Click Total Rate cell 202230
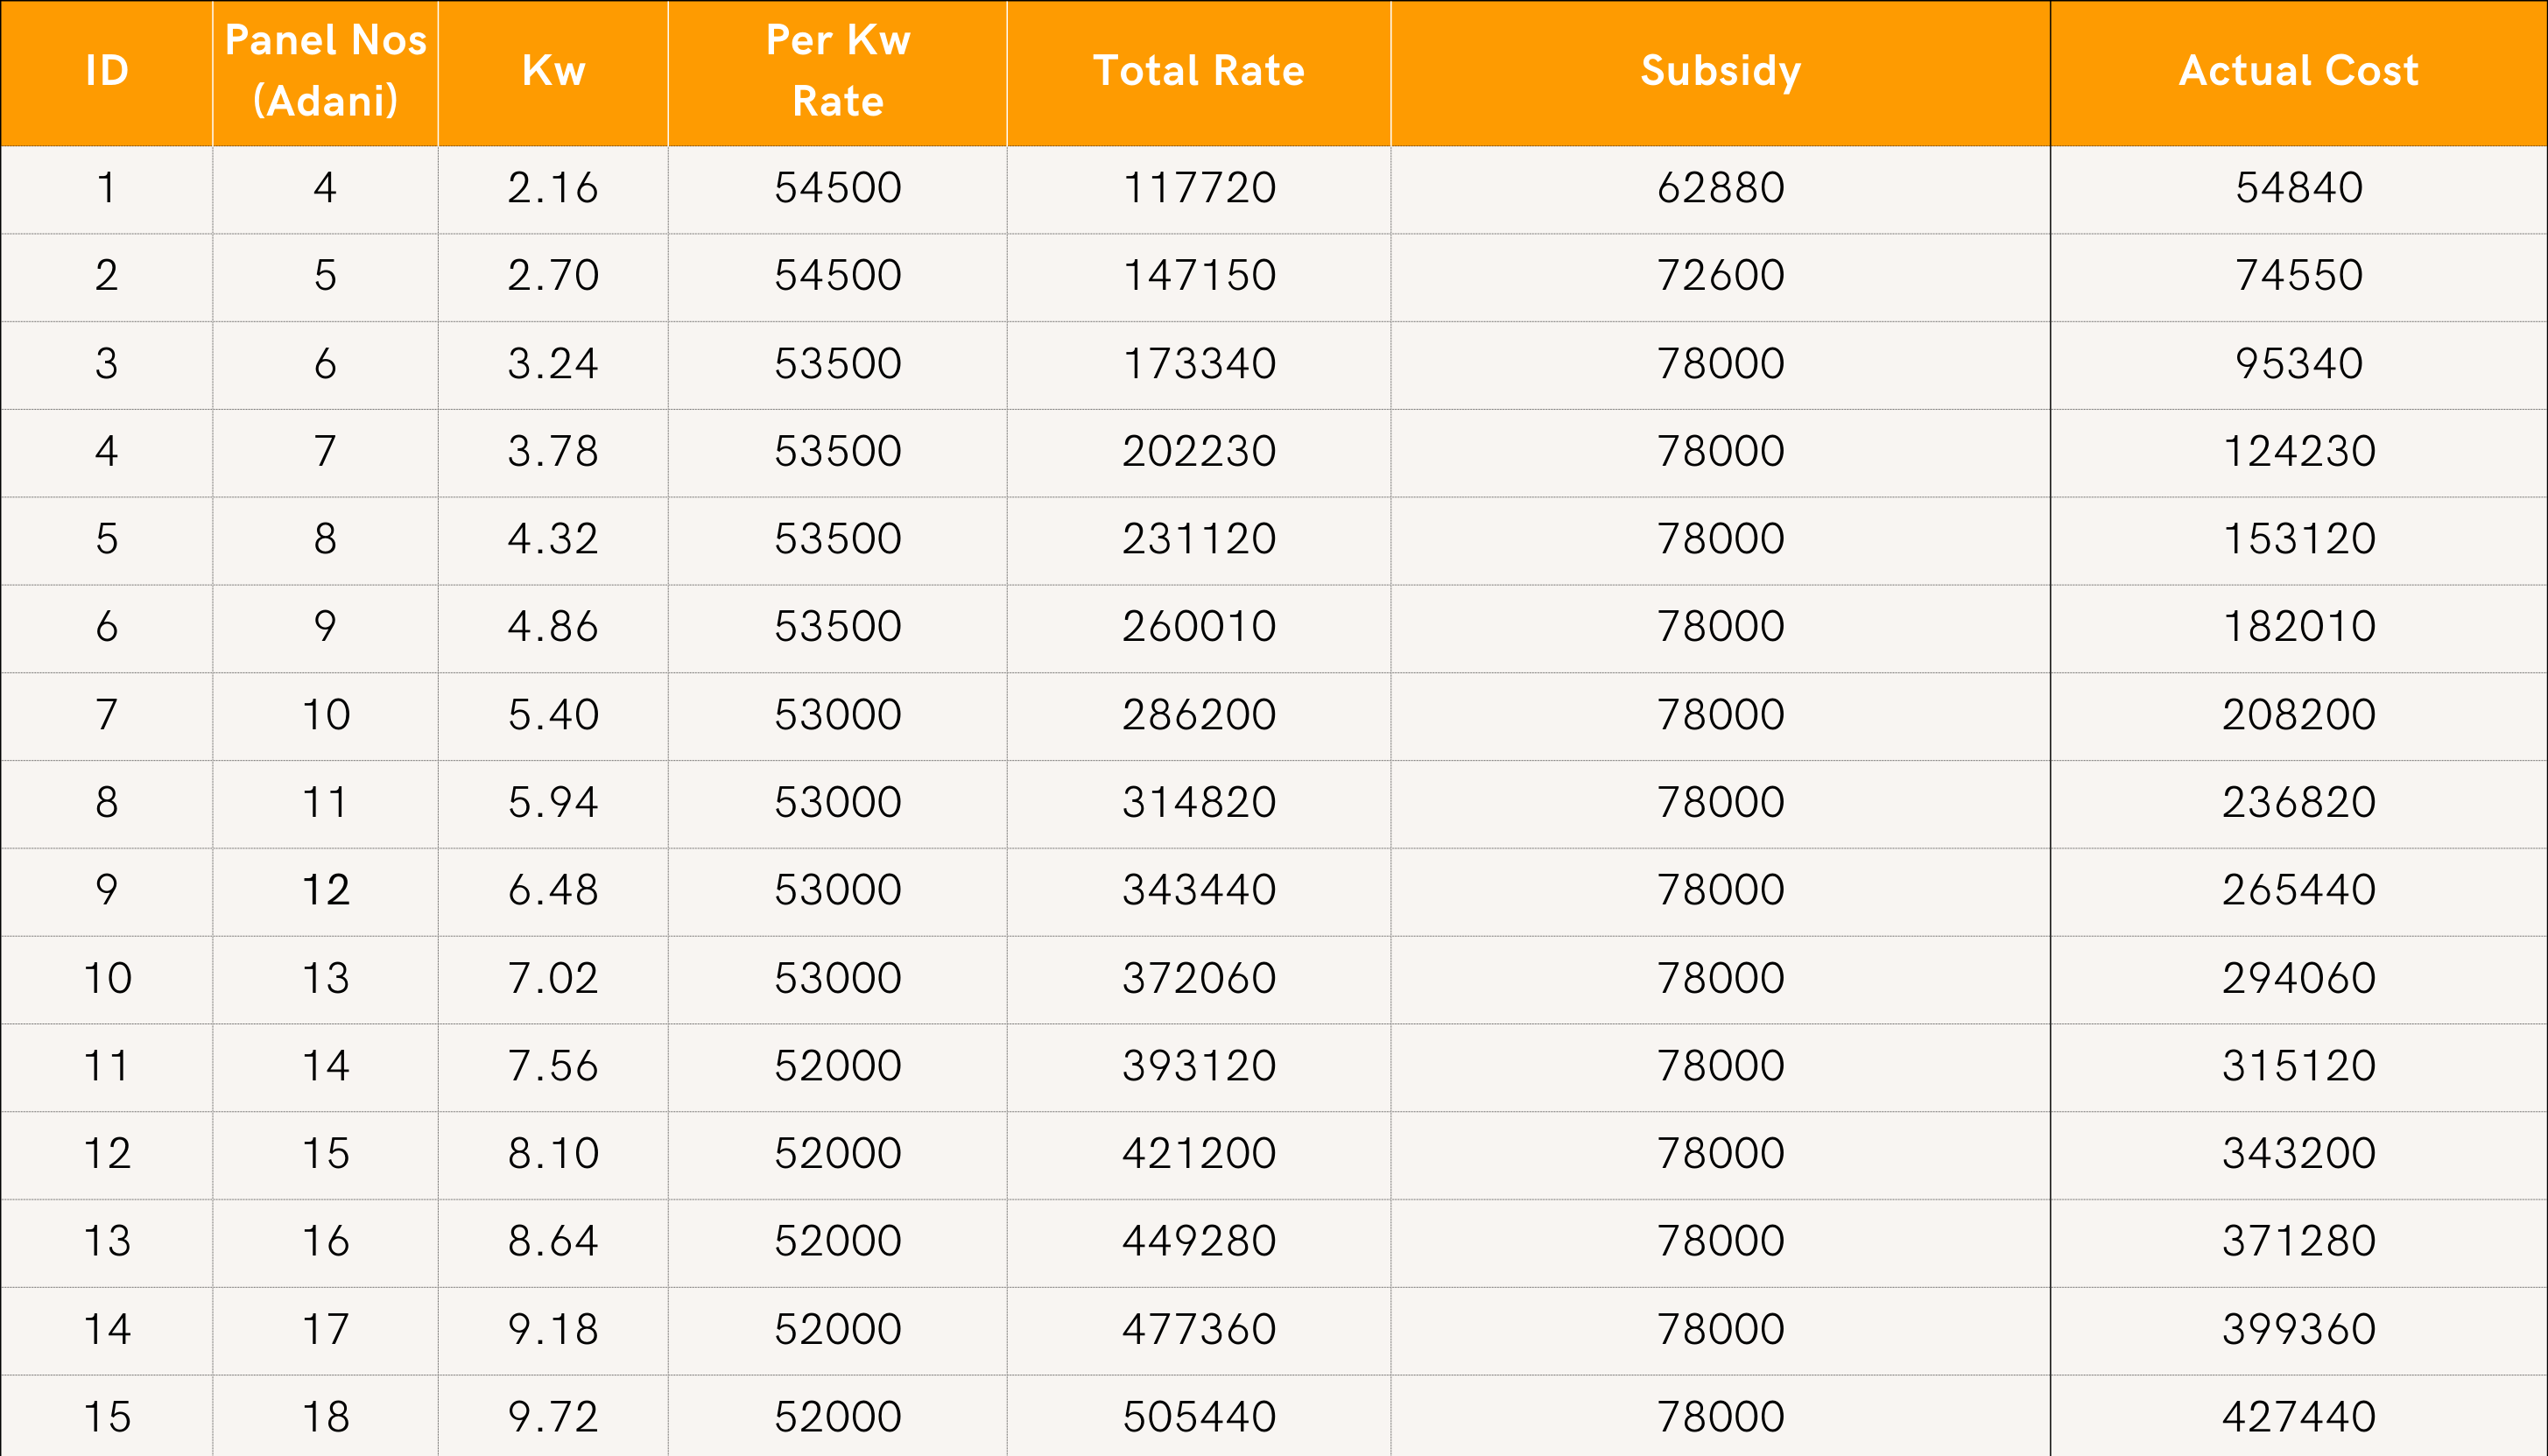Viewport: 2548px width, 1456px height. [x=1198, y=451]
